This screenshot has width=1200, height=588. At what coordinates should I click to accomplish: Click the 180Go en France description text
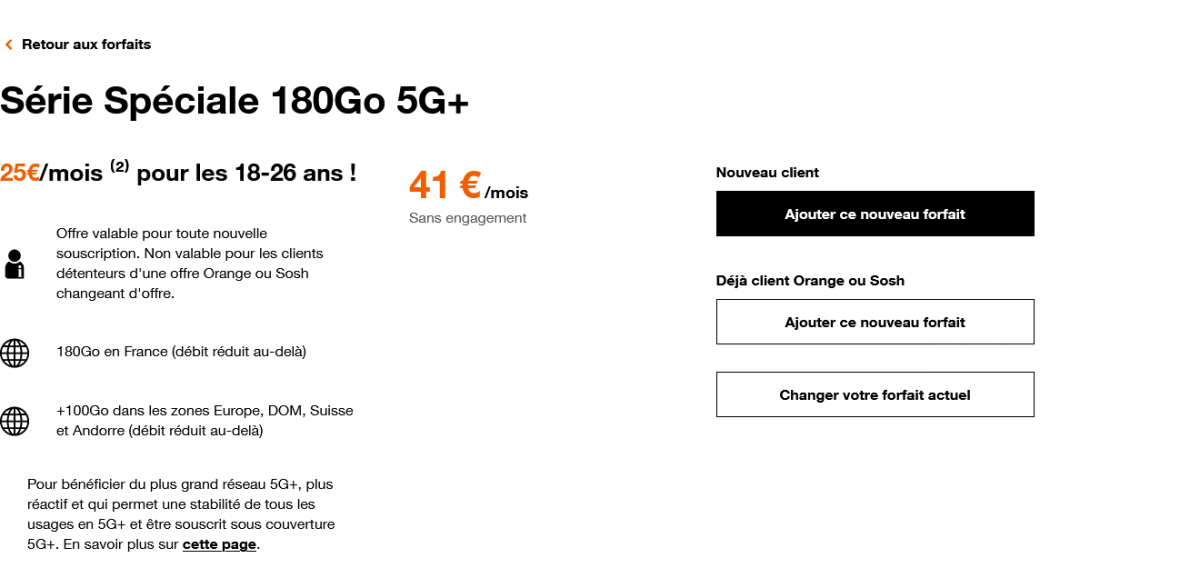point(181,352)
